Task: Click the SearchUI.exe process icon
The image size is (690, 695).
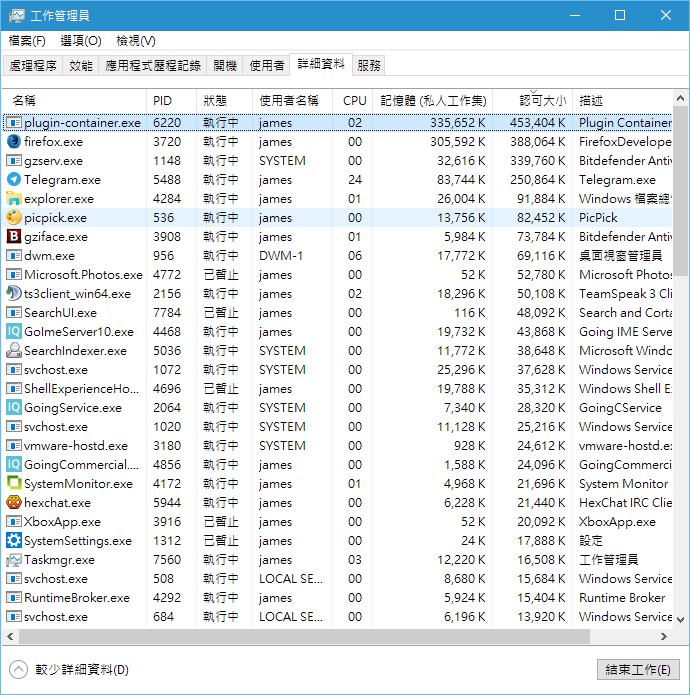Action: (x=14, y=312)
